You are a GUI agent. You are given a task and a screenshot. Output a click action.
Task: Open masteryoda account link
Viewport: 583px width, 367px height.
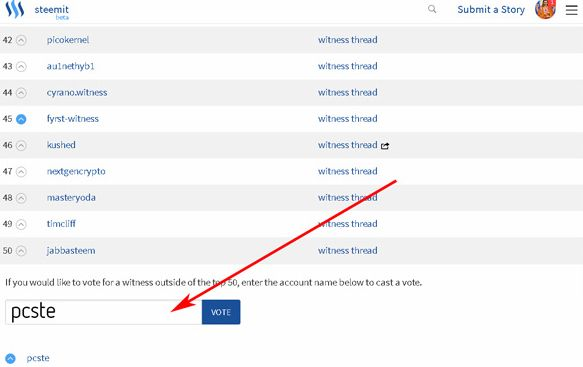coord(71,198)
